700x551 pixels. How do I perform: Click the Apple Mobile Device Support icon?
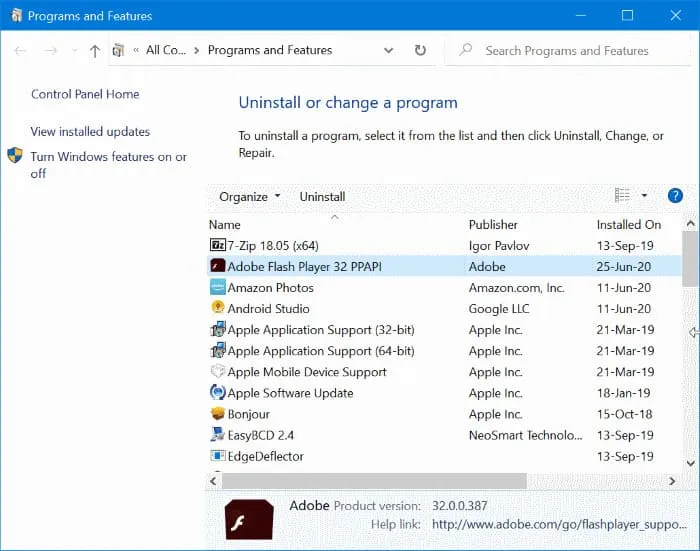pyautogui.click(x=217, y=371)
